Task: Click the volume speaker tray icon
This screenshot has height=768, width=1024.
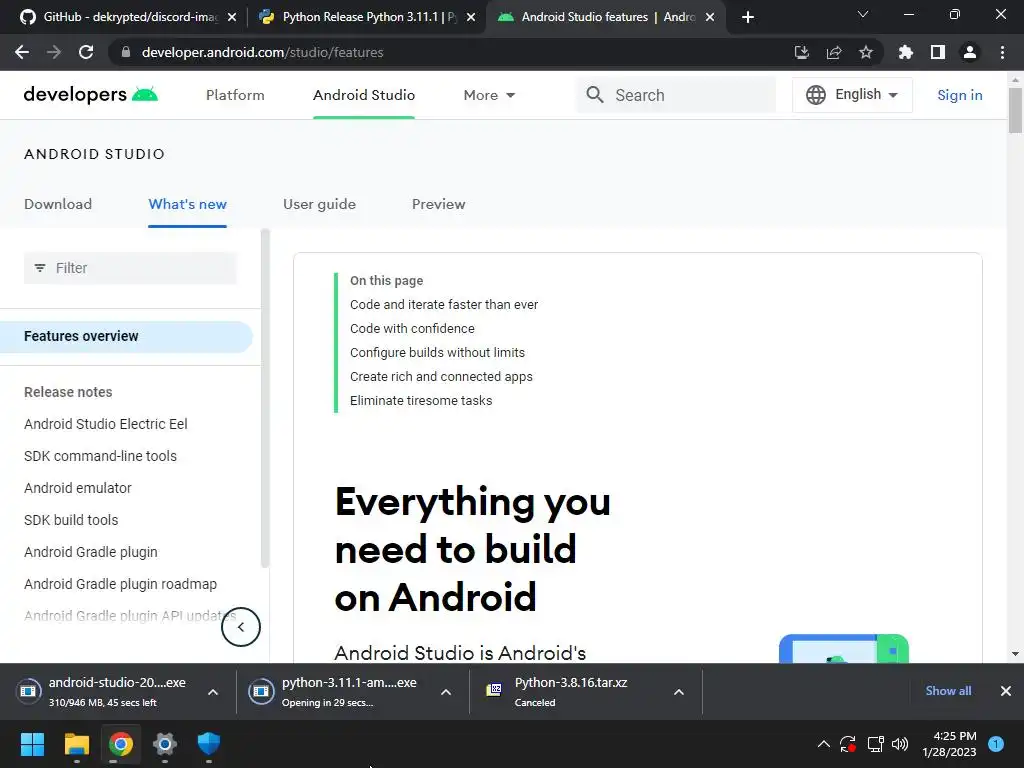Action: coord(900,744)
